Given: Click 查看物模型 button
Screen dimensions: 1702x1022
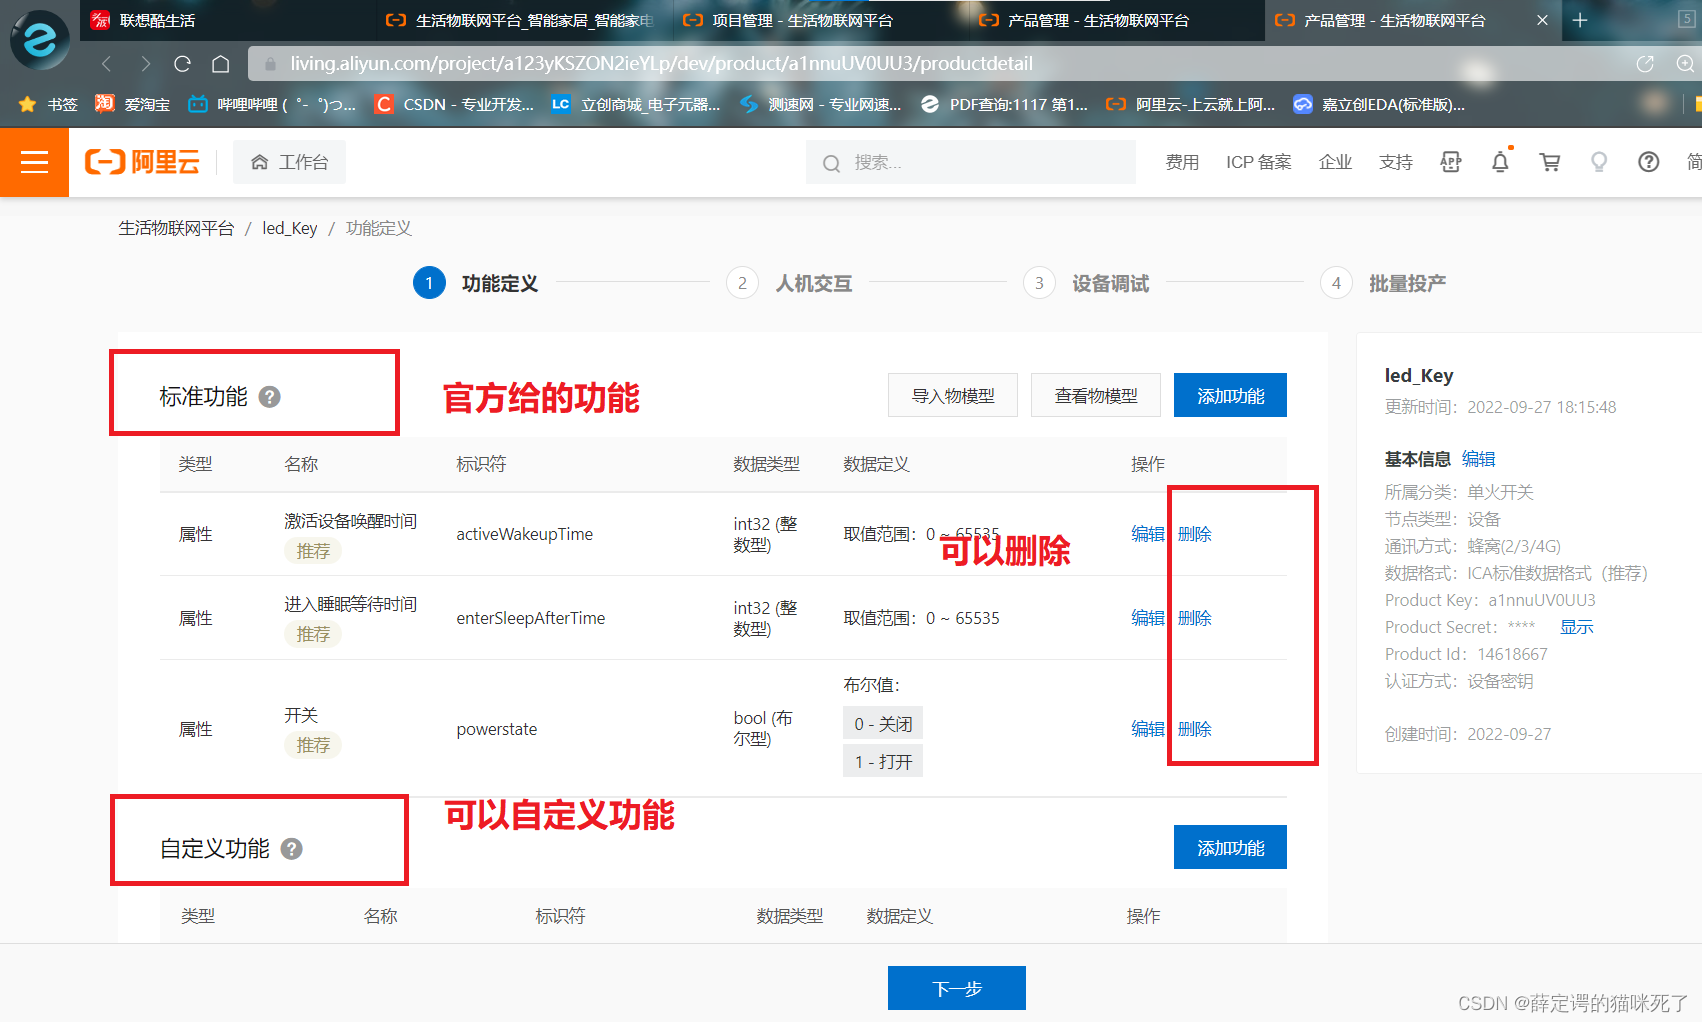Looking at the screenshot, I should pyautogui.click(x=1096, y=395).
